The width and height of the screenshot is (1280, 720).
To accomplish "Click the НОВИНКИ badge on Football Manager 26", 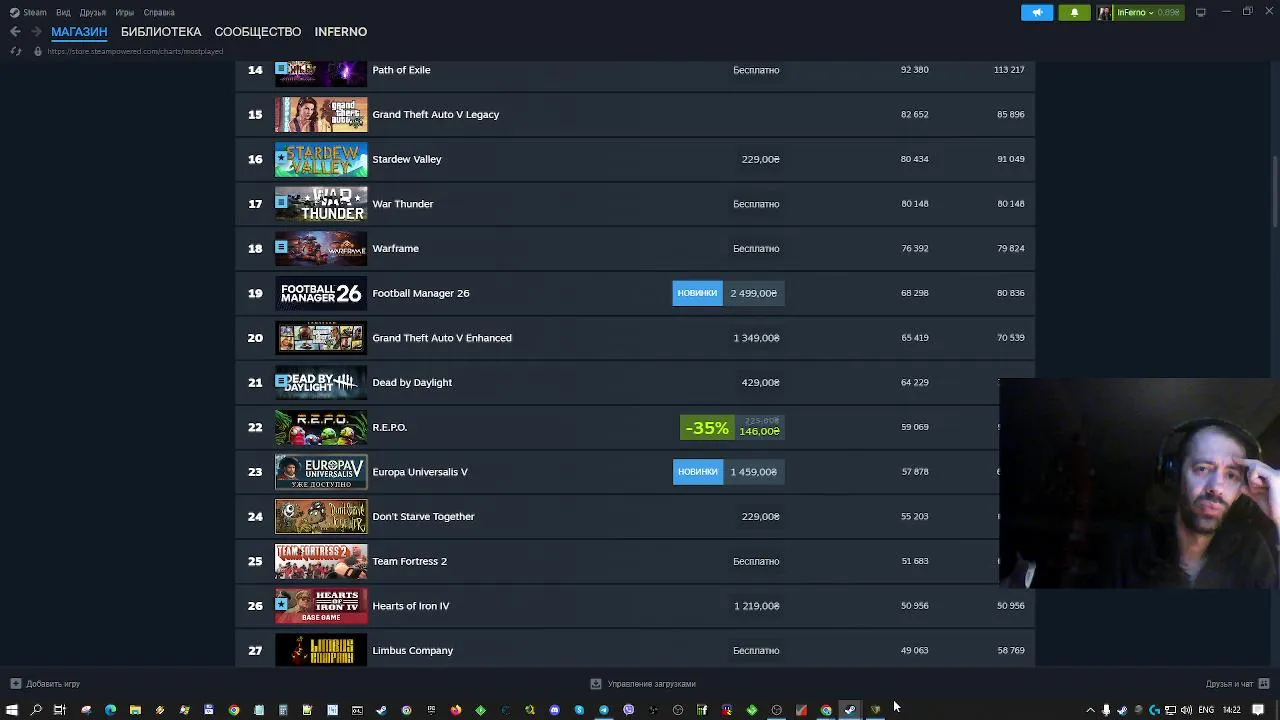I will tap(697, 293).
